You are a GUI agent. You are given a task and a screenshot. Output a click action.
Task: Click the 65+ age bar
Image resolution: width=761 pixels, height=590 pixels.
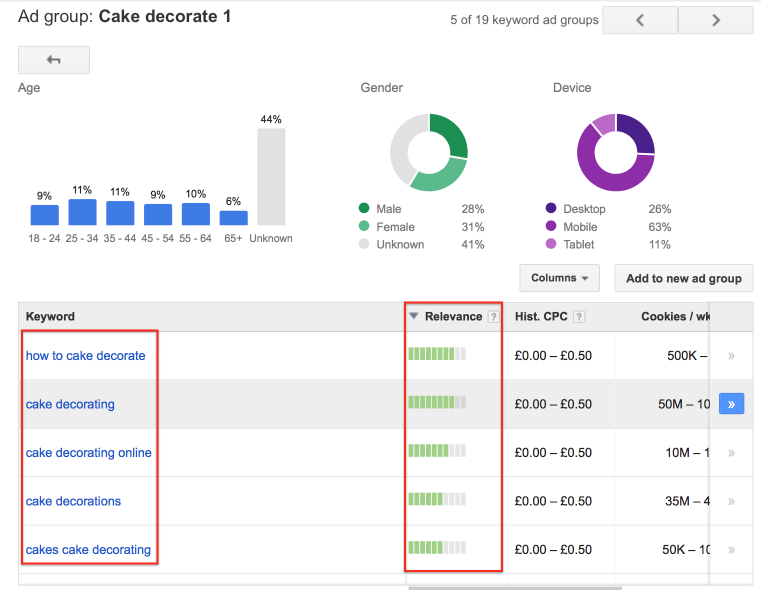pos(233,218)
